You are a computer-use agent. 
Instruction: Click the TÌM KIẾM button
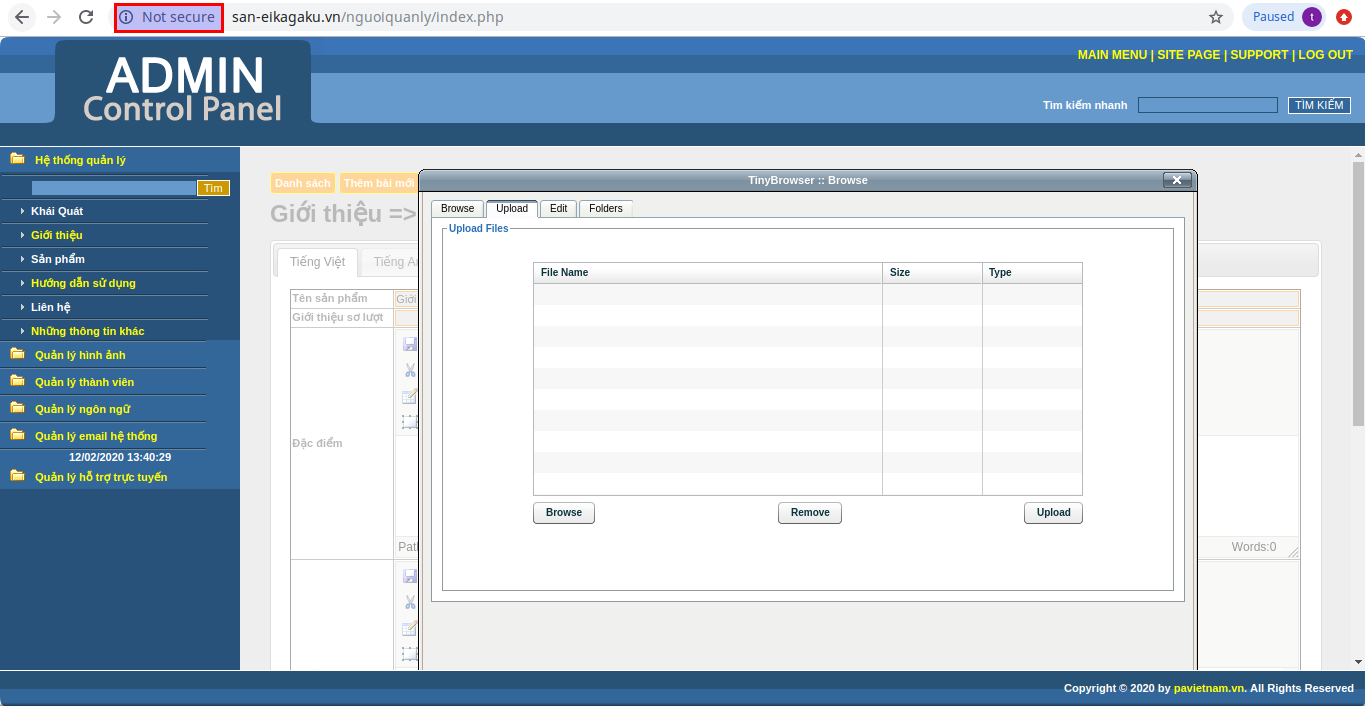(1319, 105)
